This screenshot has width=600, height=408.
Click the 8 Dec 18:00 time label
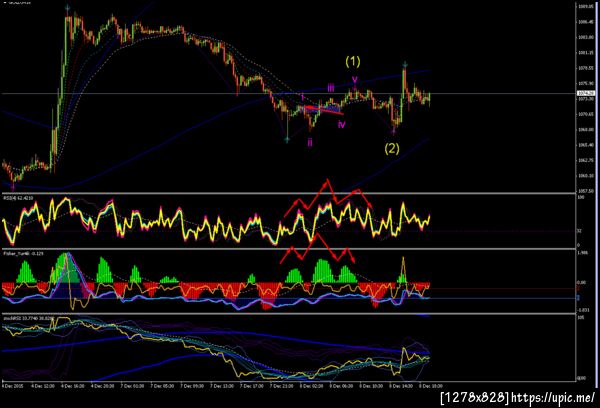(x=430, y=386)
